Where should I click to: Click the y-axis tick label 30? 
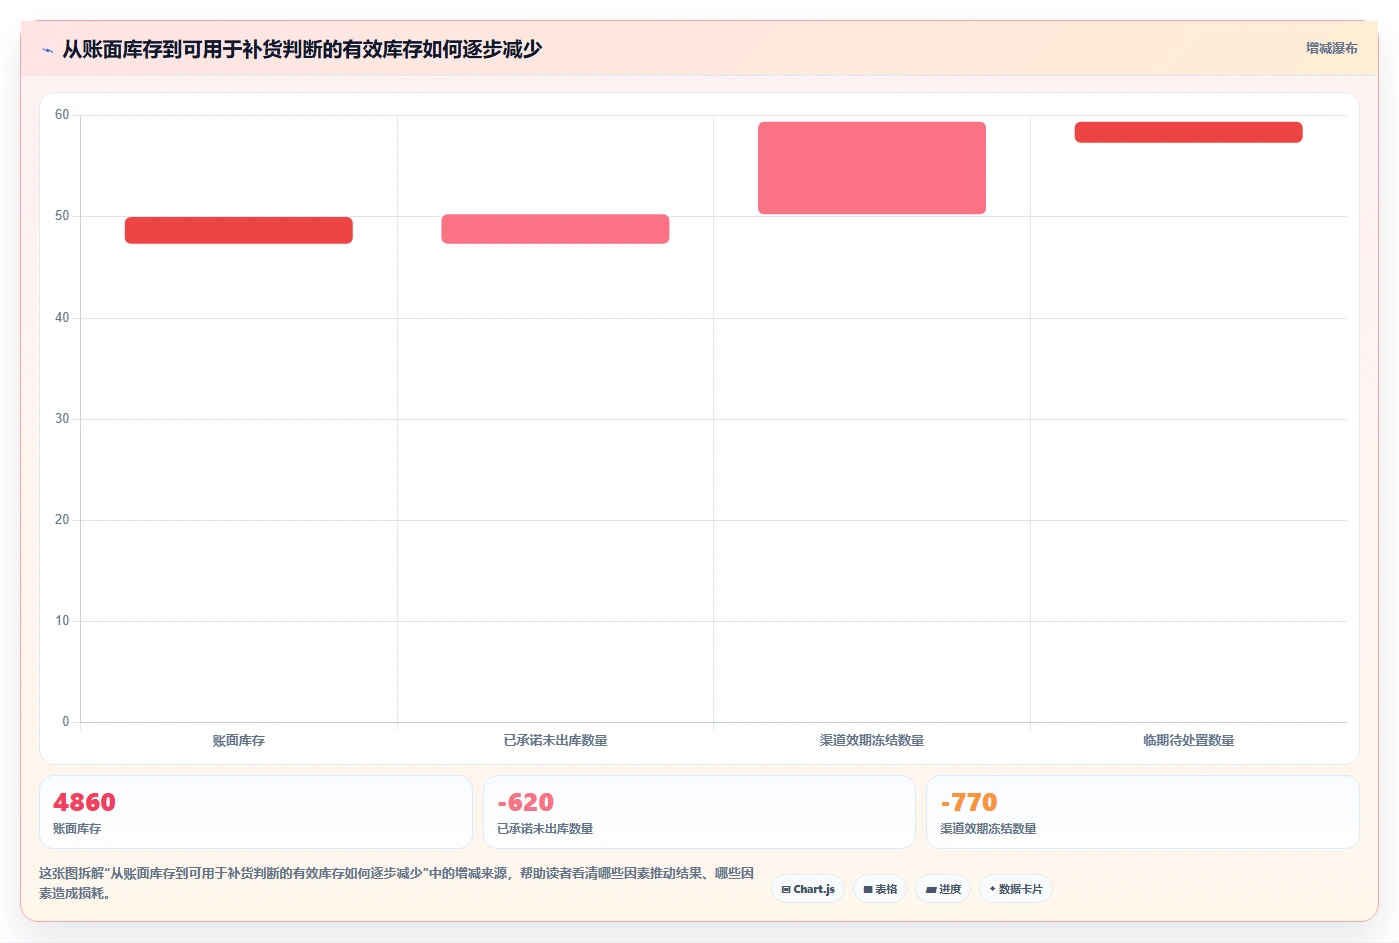62,419
